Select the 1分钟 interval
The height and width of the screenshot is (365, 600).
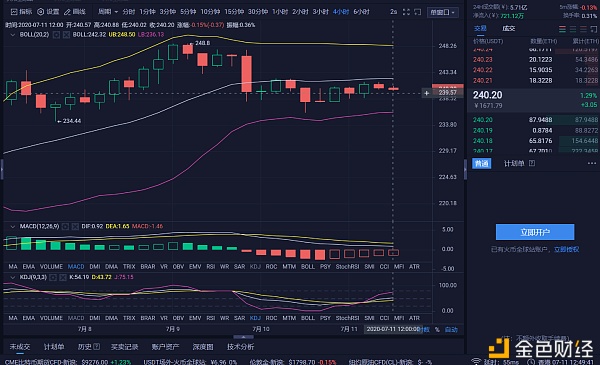point(147,12)
